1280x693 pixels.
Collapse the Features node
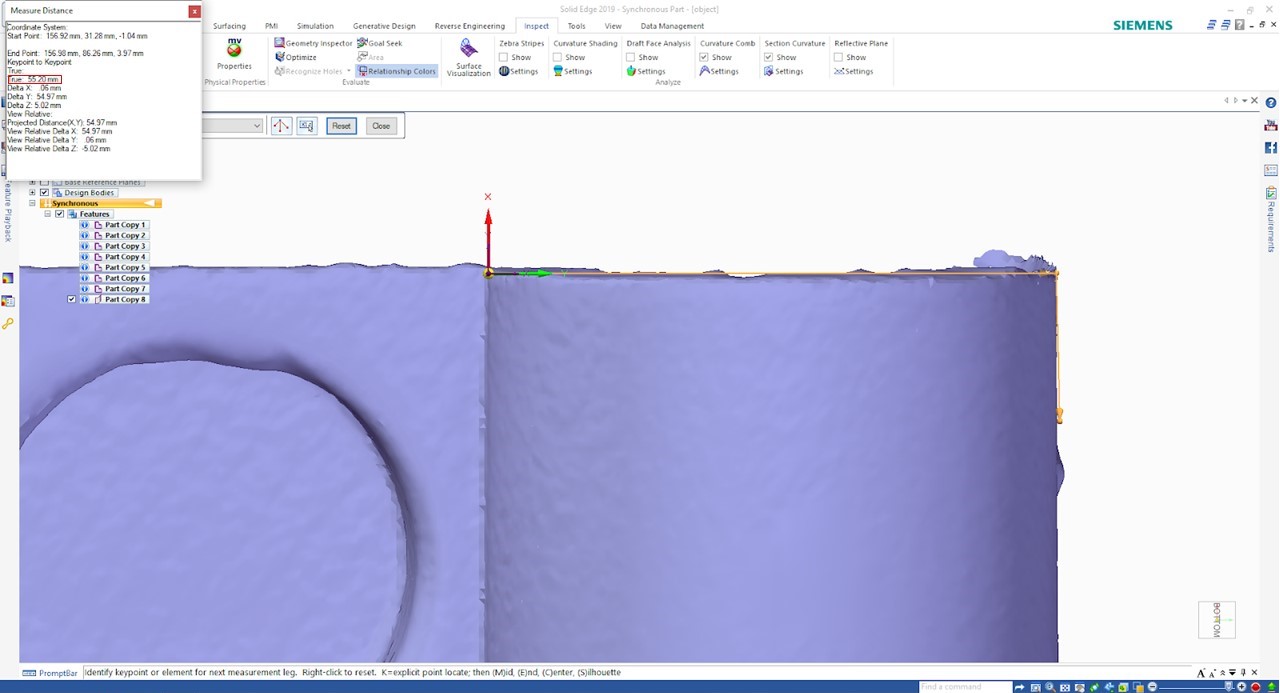pyautogui.click(x=47, y=214)
